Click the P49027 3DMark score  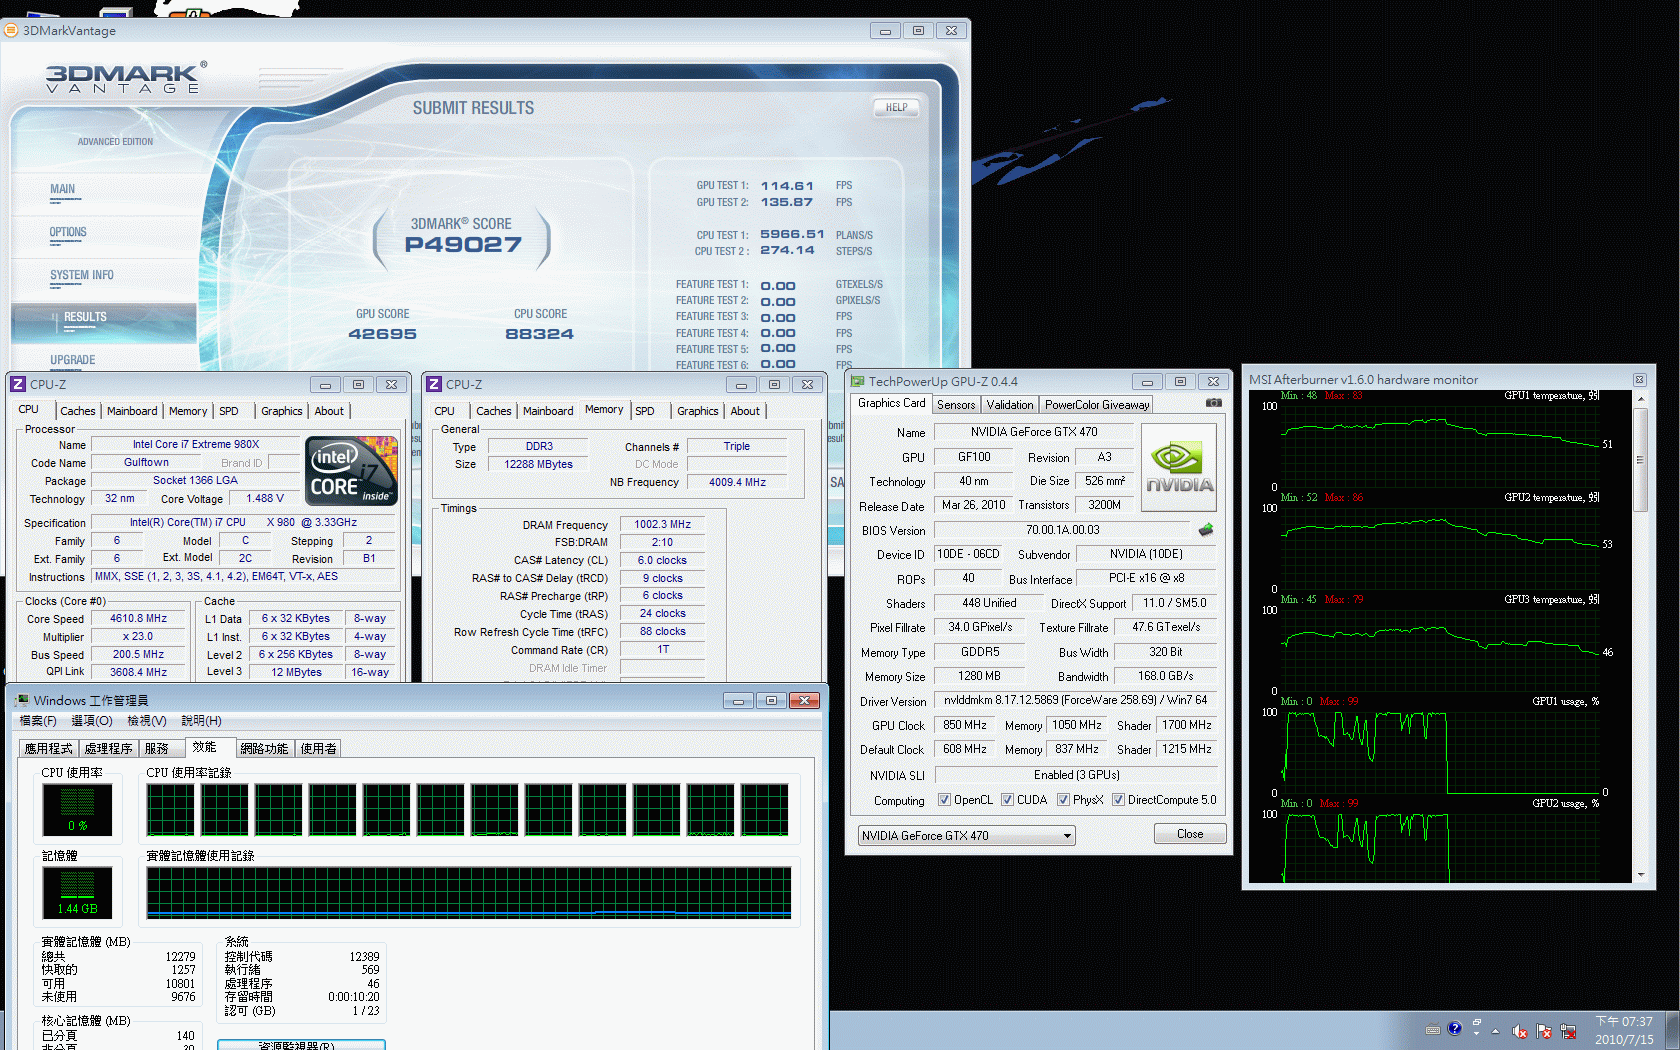463,244
